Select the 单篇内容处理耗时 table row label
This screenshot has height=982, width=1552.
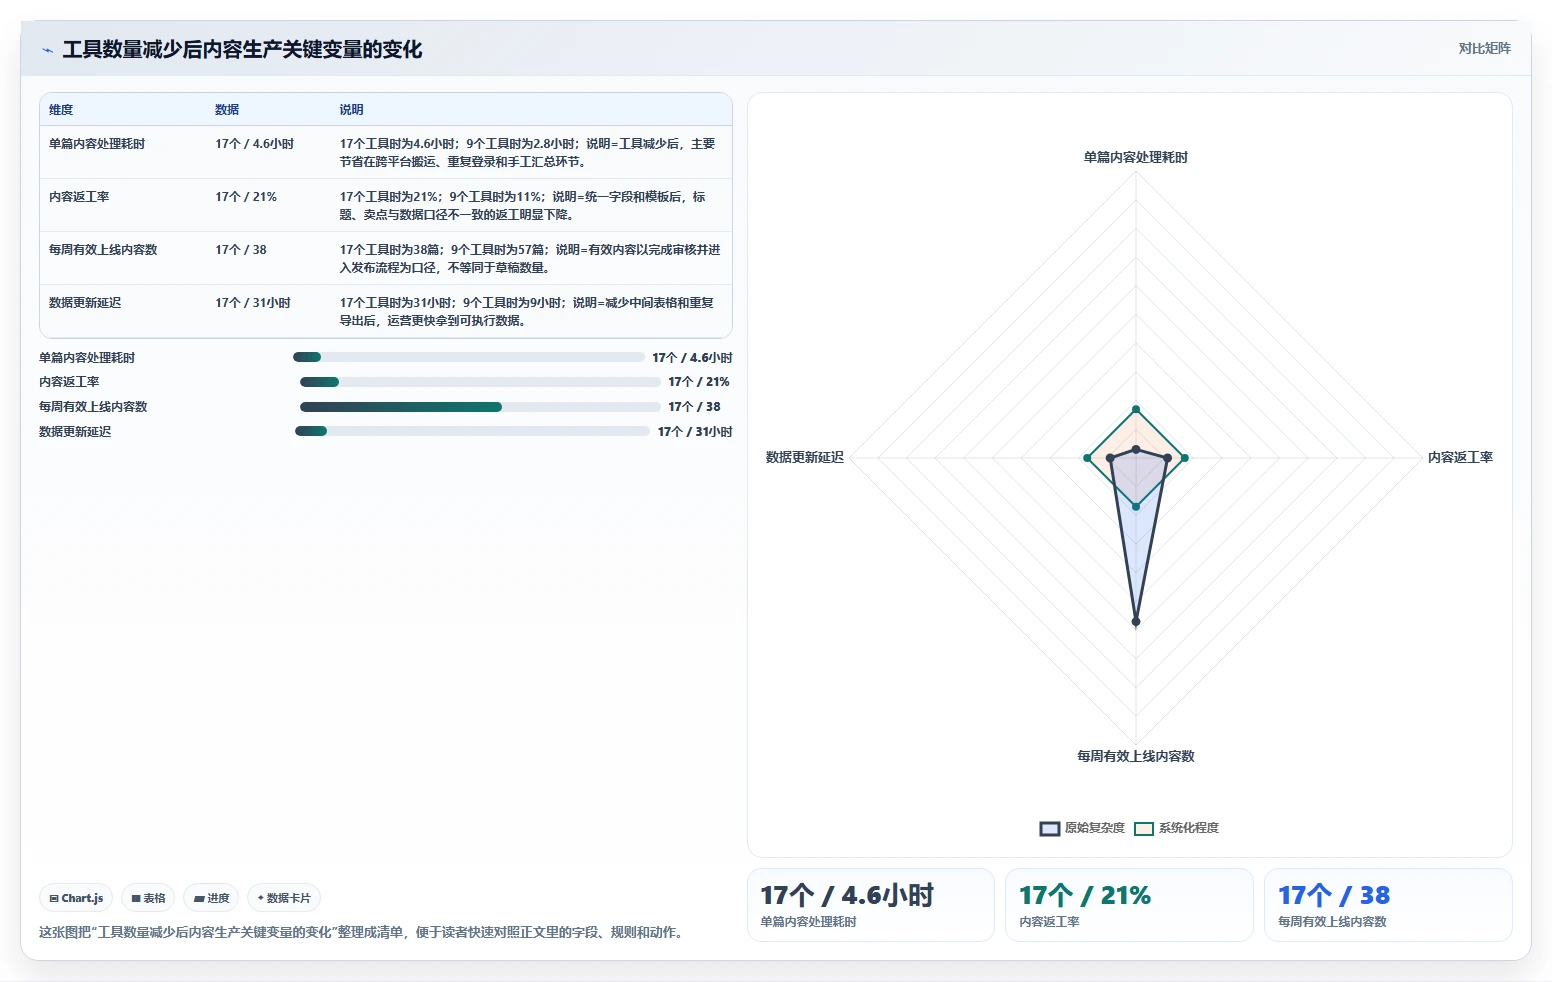(97, 144)
